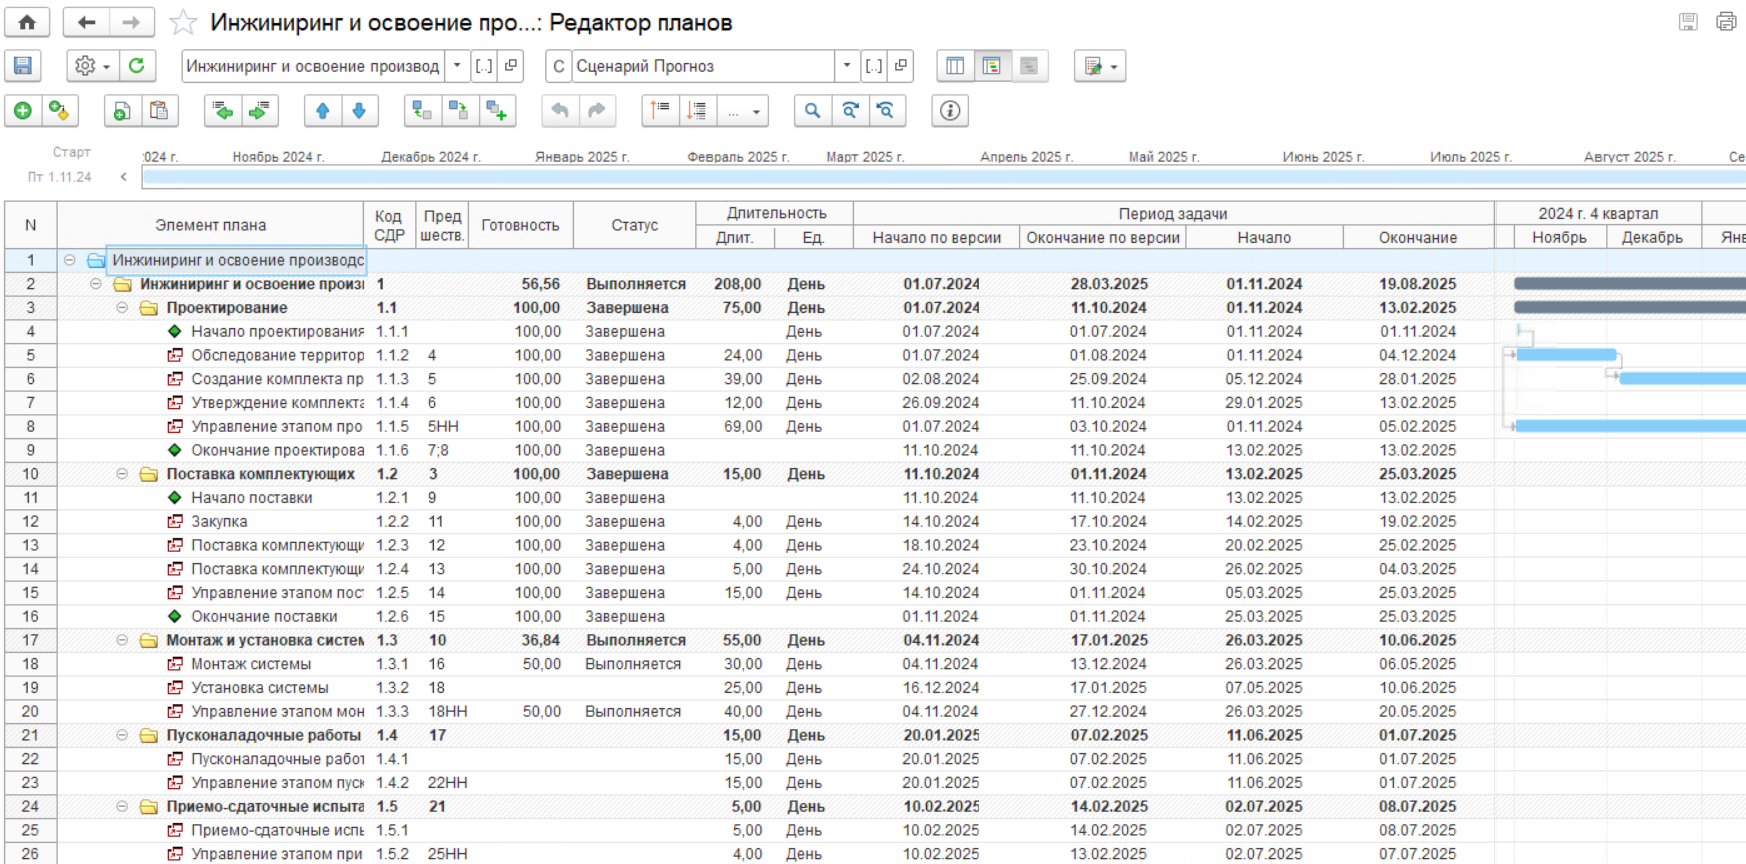Toggle the table-with-Gantt view mode

click(x=991, y=66)
